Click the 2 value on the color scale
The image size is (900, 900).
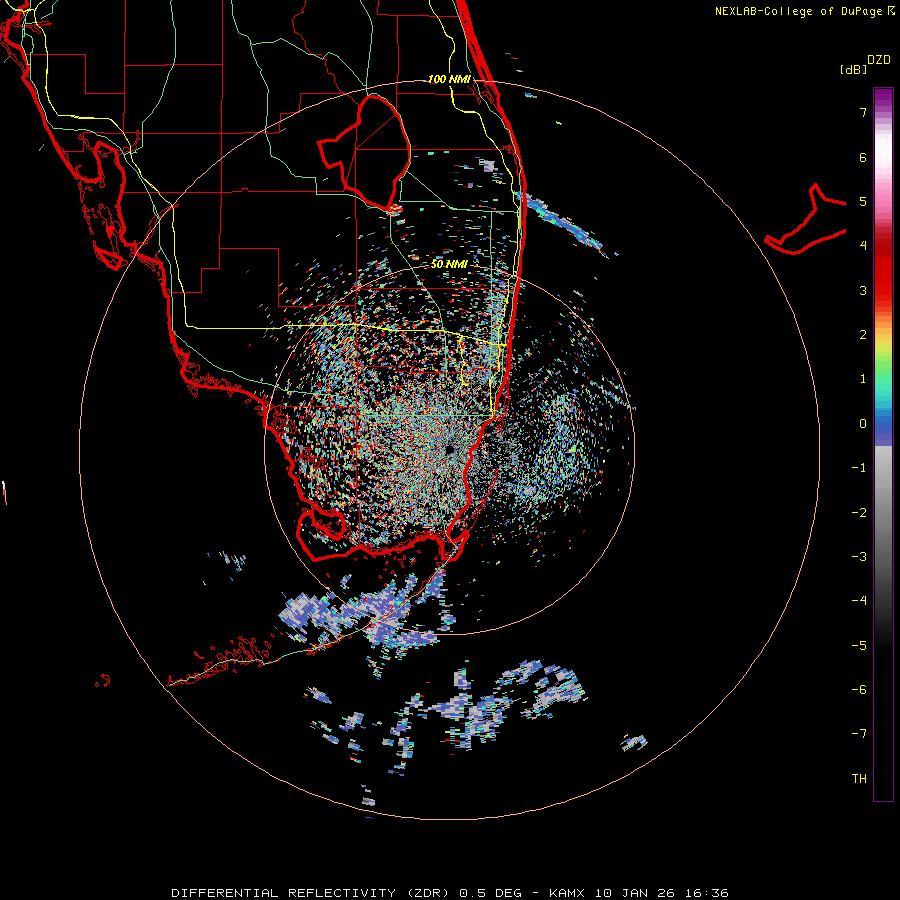point(863,335)
